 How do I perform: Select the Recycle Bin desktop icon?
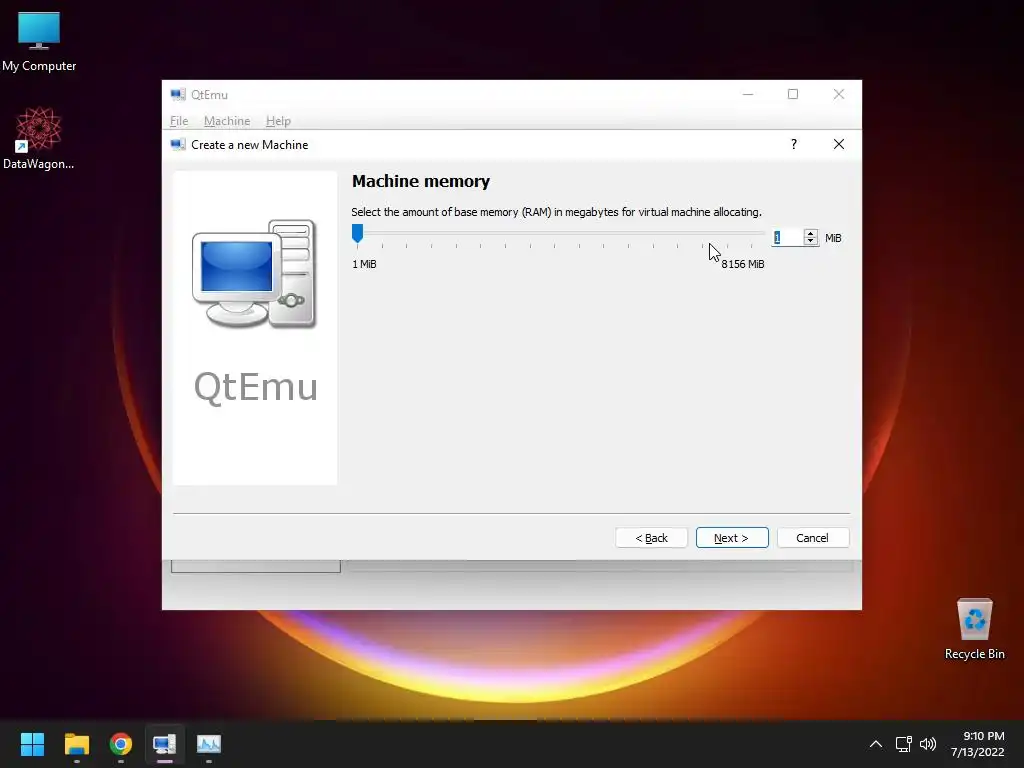(x=974, y=628)
